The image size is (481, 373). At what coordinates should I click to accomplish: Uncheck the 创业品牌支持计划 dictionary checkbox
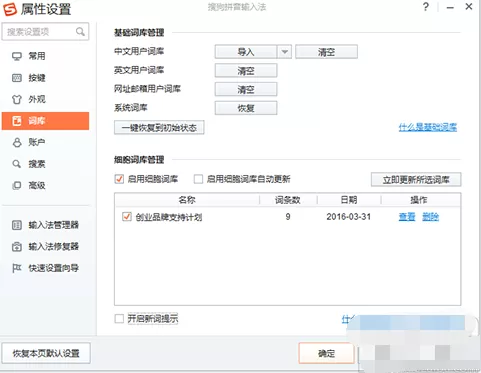(x=127, y=217)
